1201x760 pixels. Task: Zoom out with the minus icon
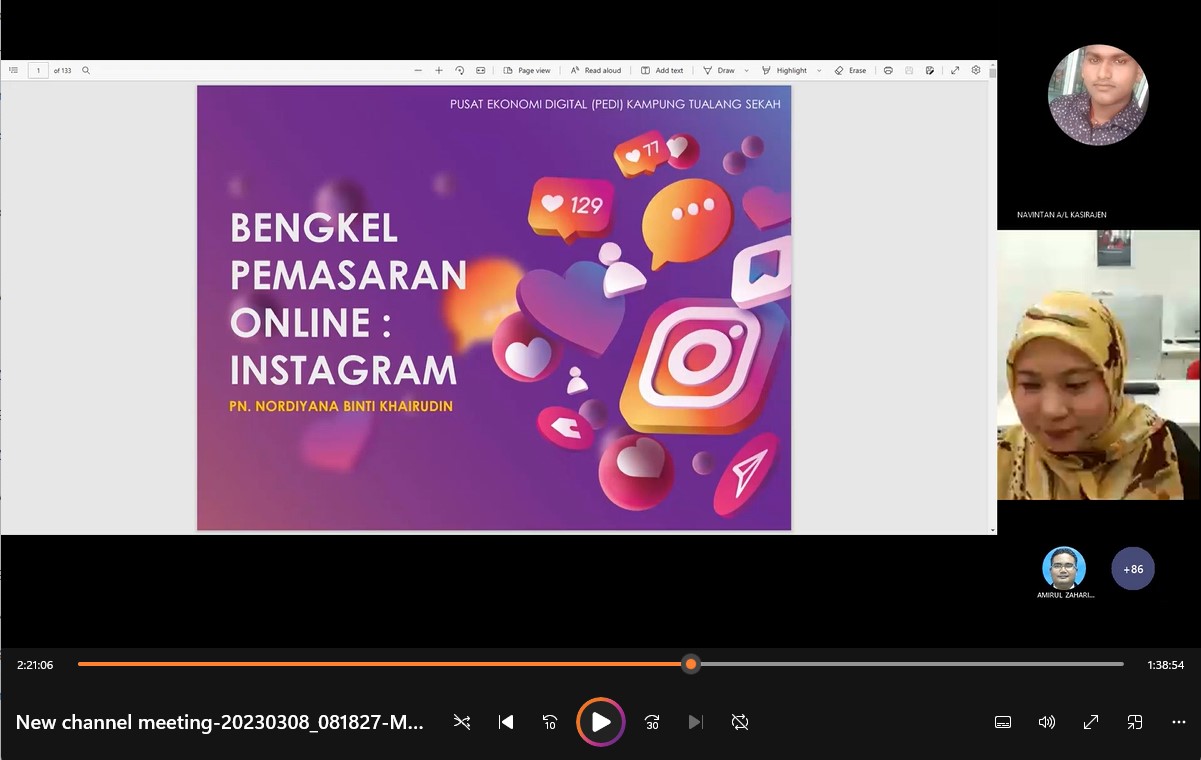418,70
